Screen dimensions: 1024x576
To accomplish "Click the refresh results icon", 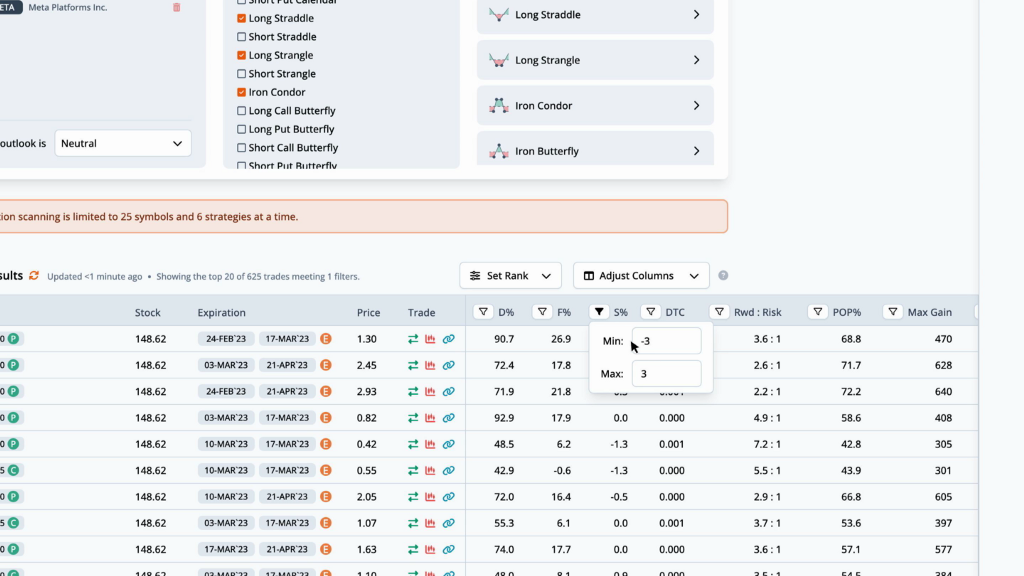I will [34, 276].
